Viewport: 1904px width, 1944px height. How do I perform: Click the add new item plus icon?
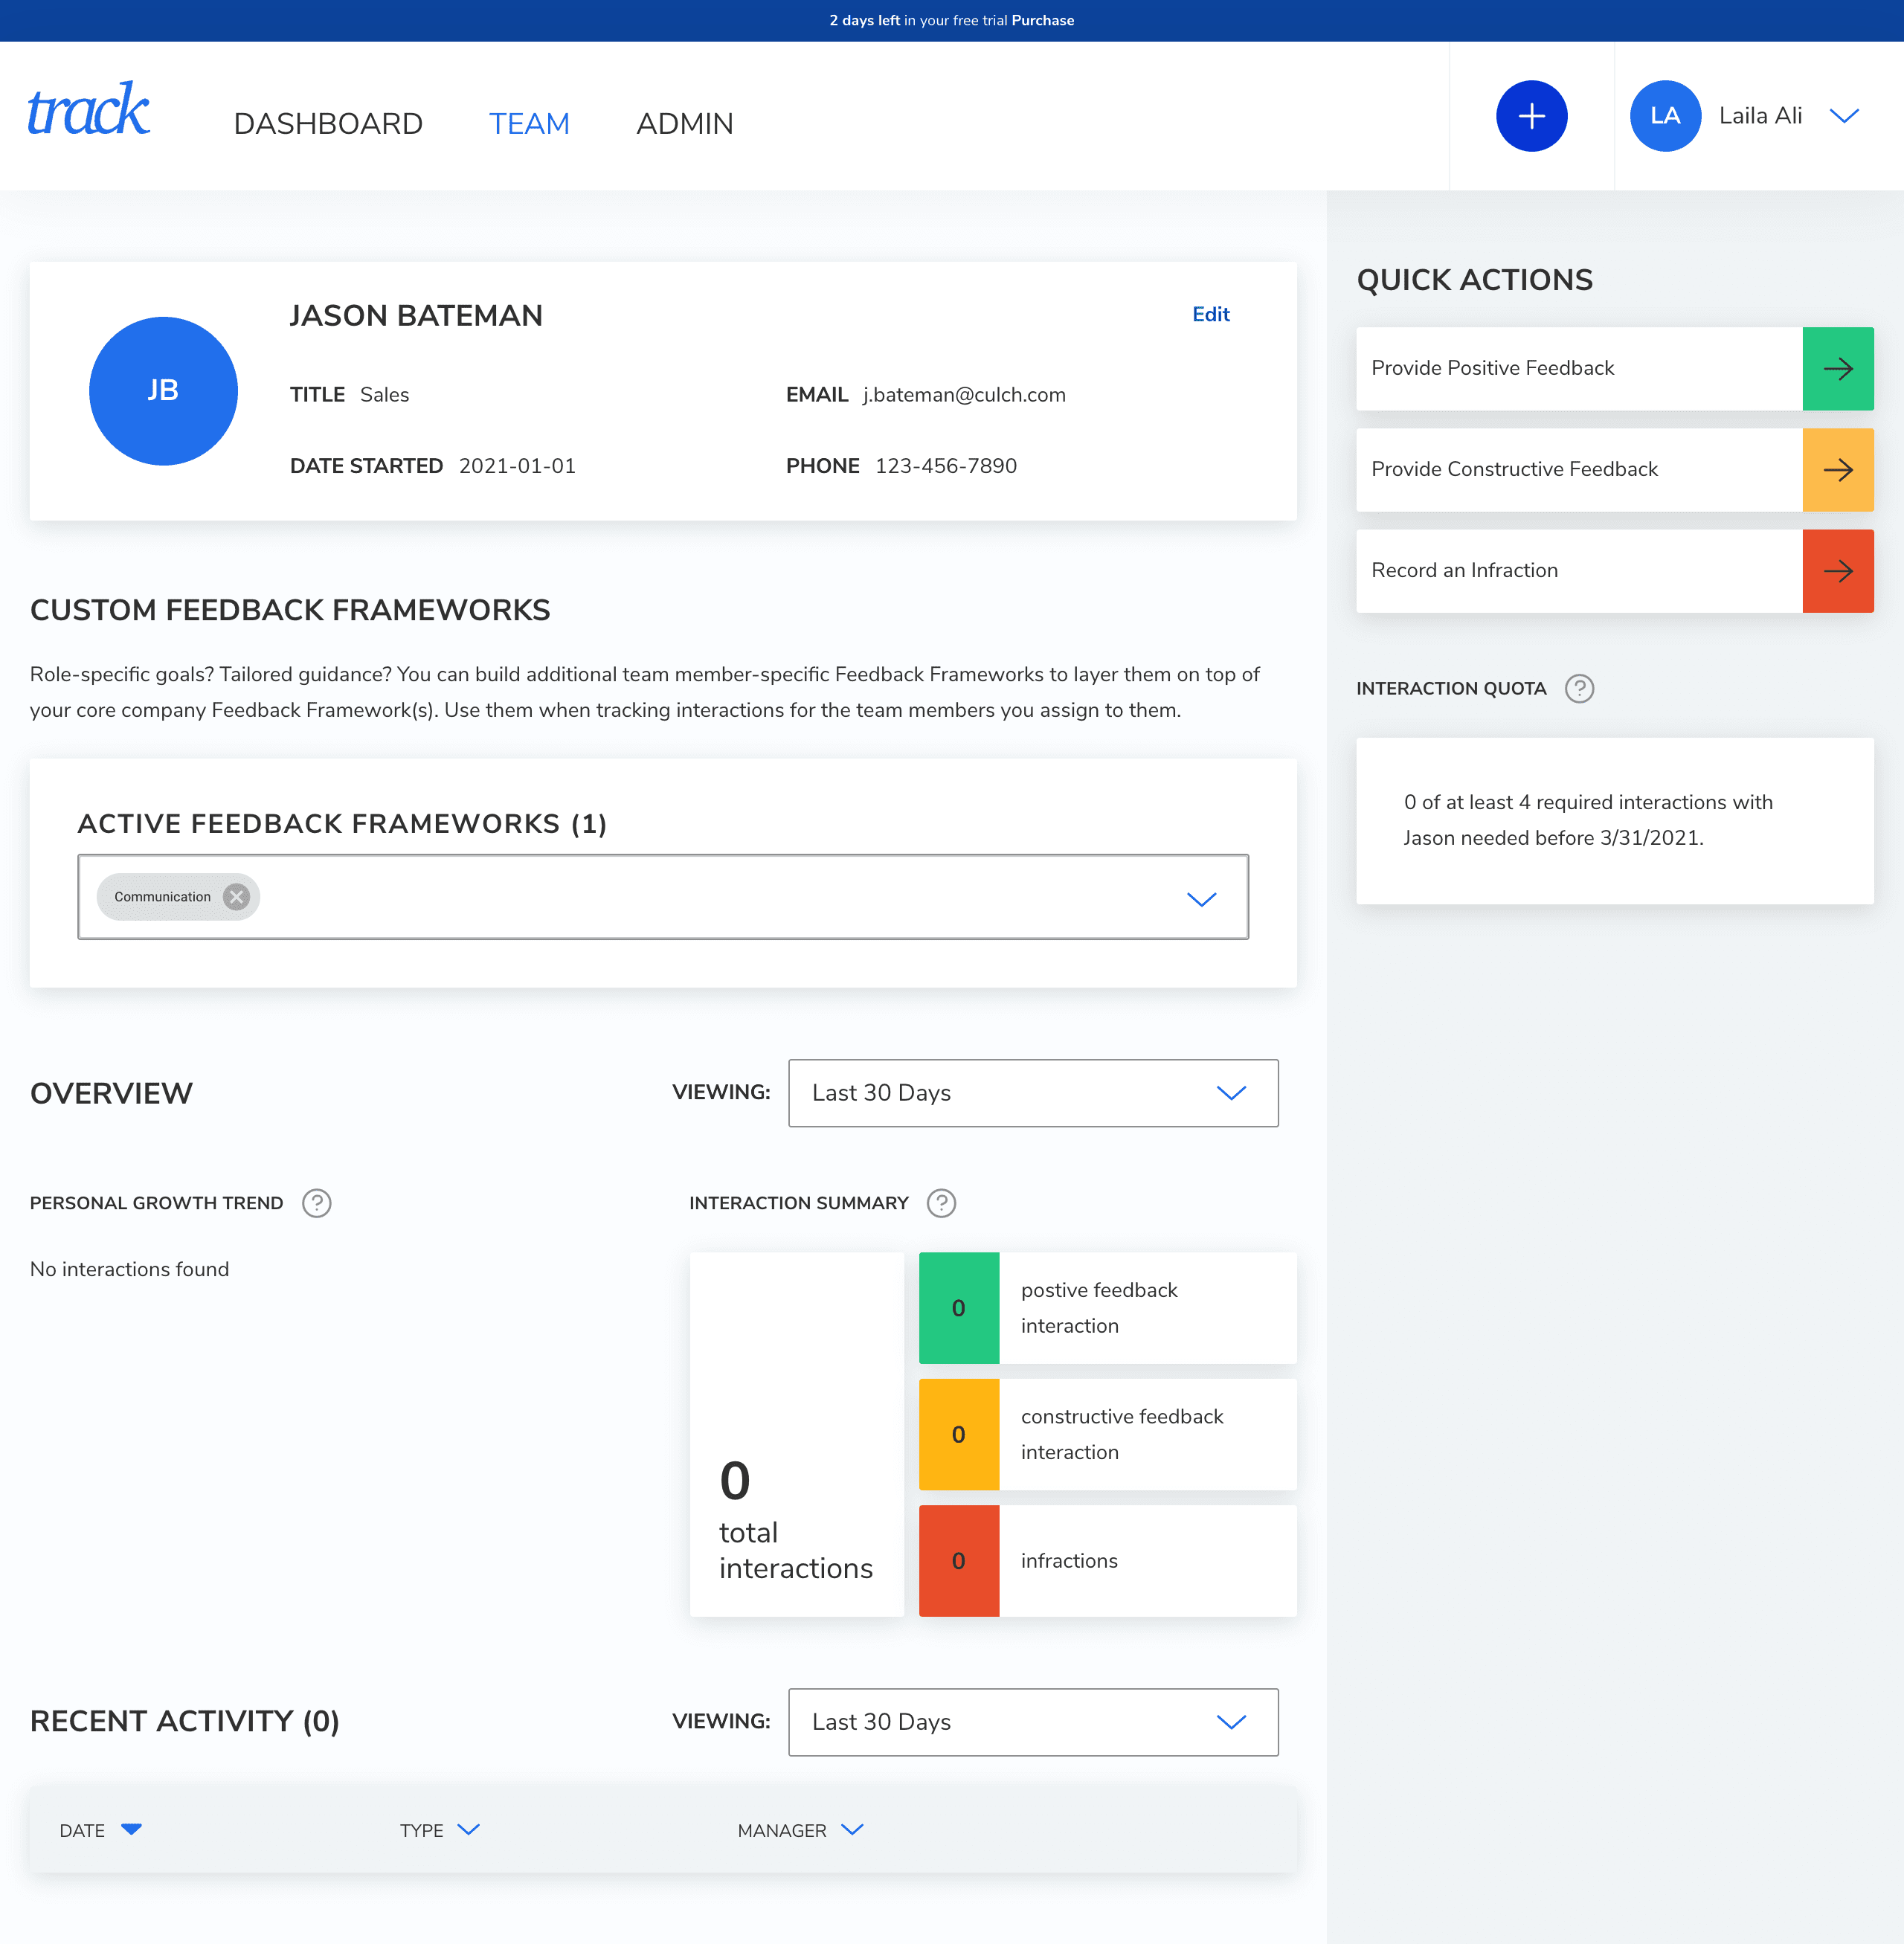[1531, 115]
